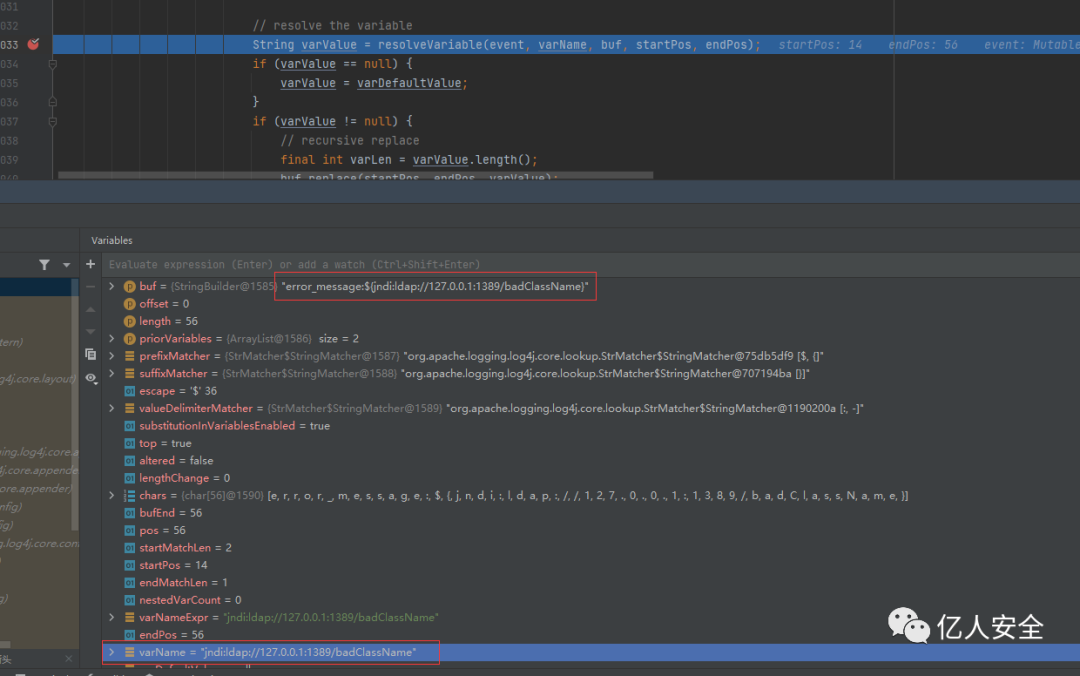Viewport: 1080px width, 676px height.
Task: Focus the Evaluate expression input field
Action: [x=591, y=265]
